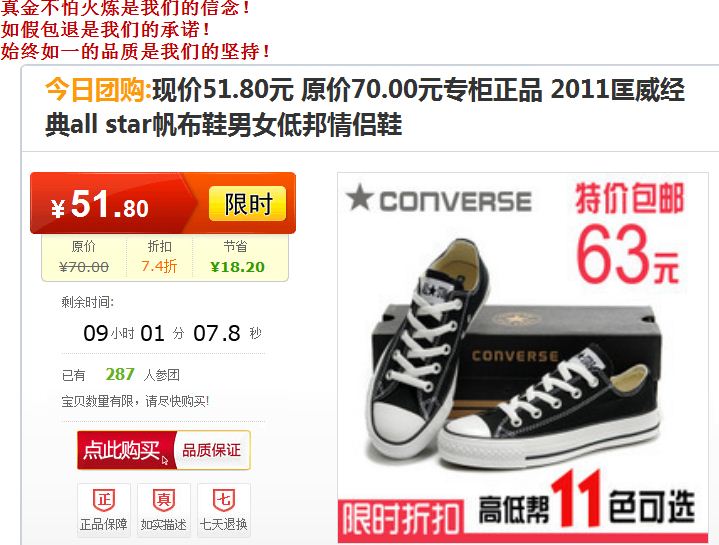
Task: Click the remaining time countdown display
Action: (172, 333)
